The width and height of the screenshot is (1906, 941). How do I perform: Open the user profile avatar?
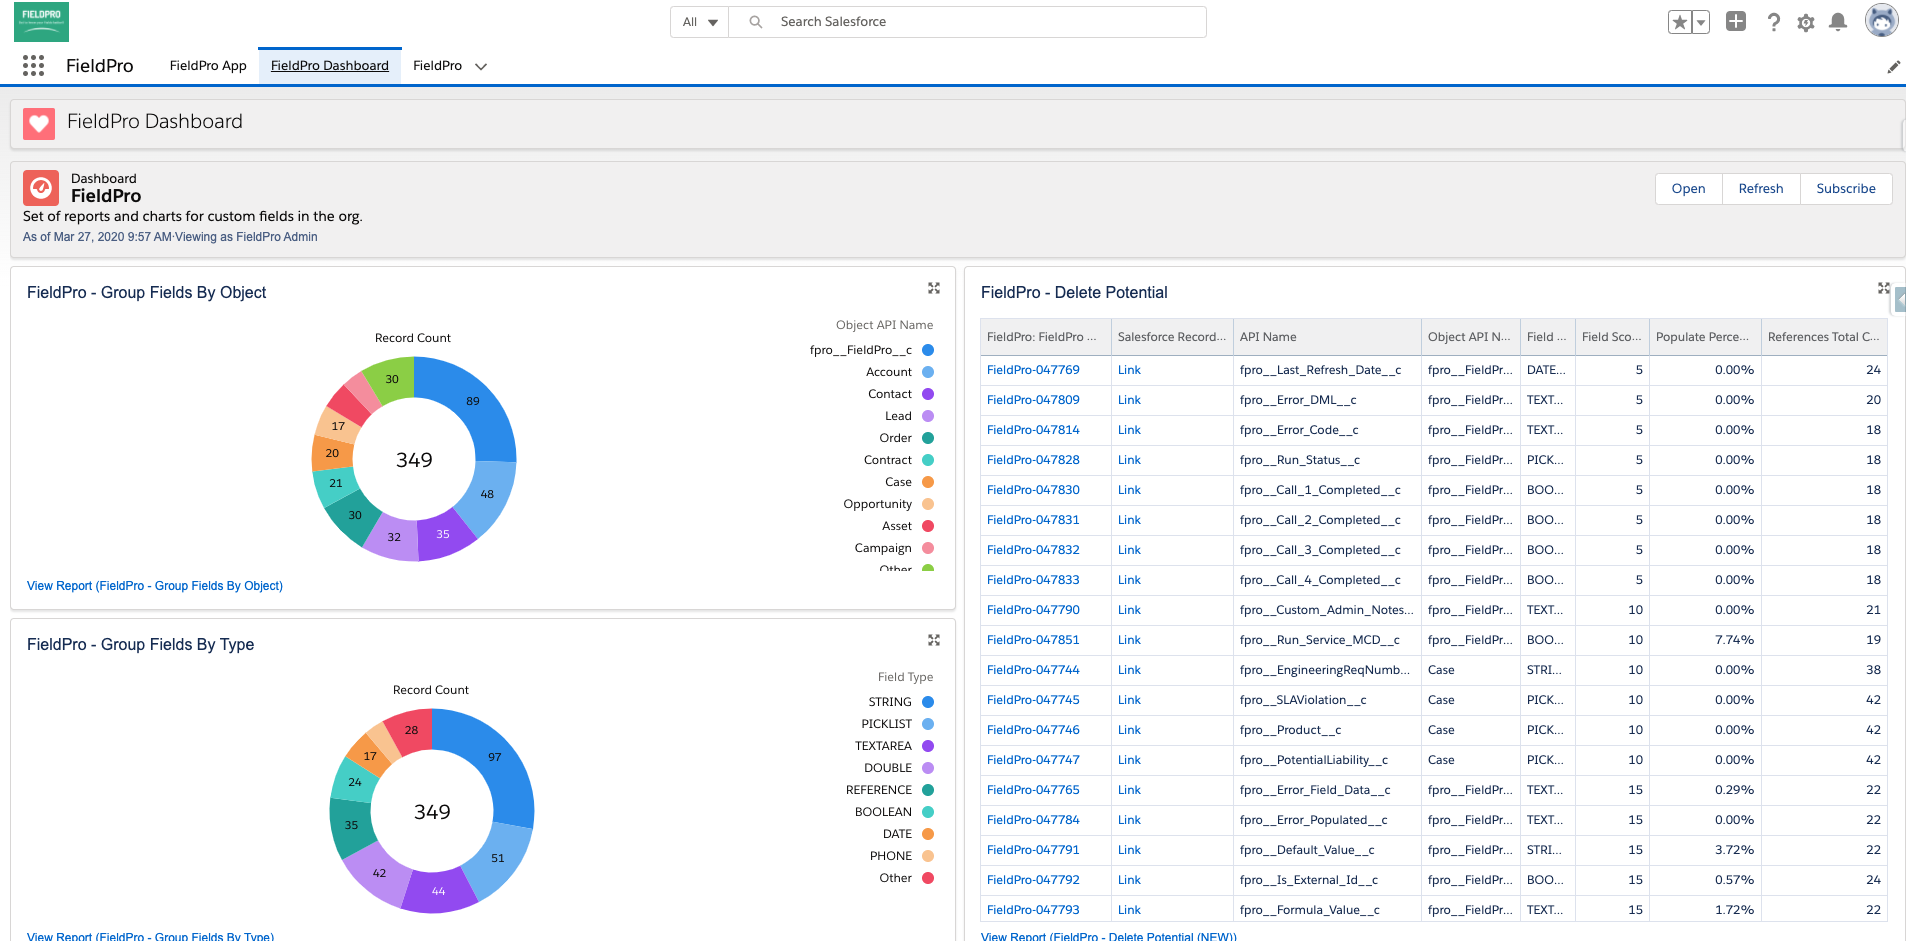[x=1881, y=21]
